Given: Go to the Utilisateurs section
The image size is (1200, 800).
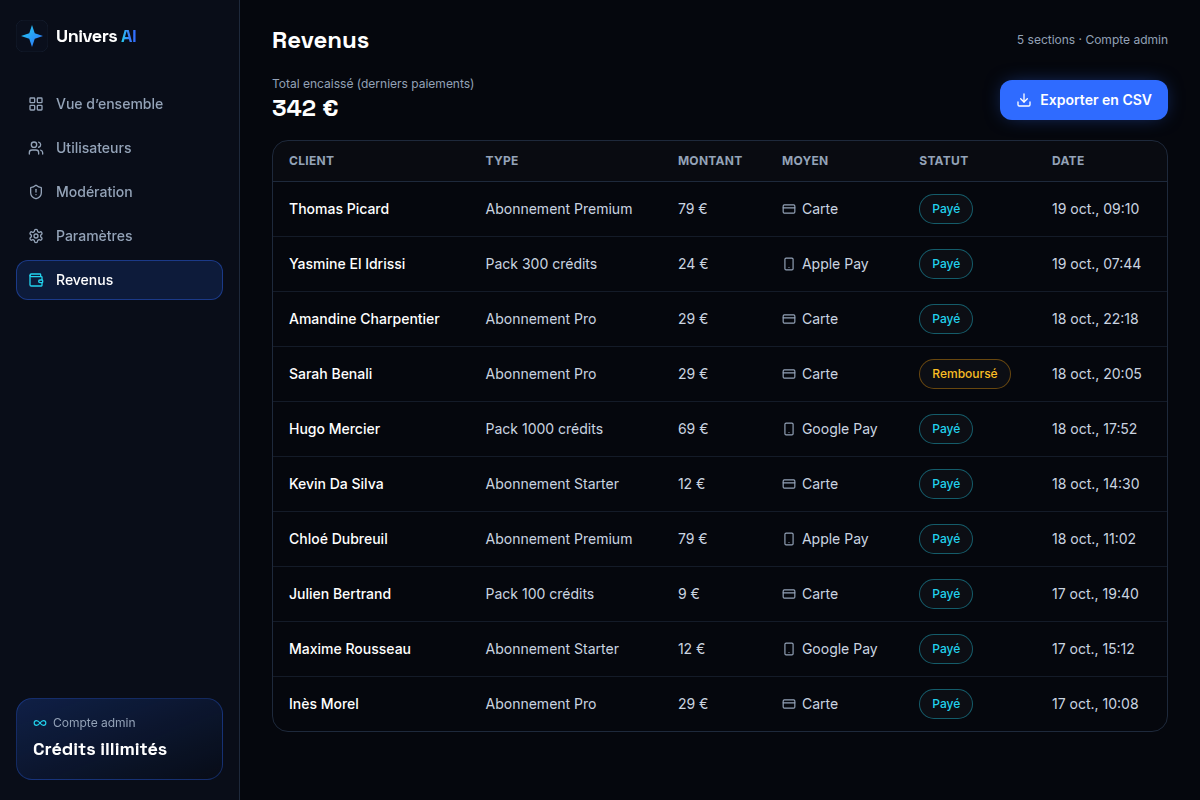Looking at the screenshot, I should pyautogui.click(x=119, y=148).
